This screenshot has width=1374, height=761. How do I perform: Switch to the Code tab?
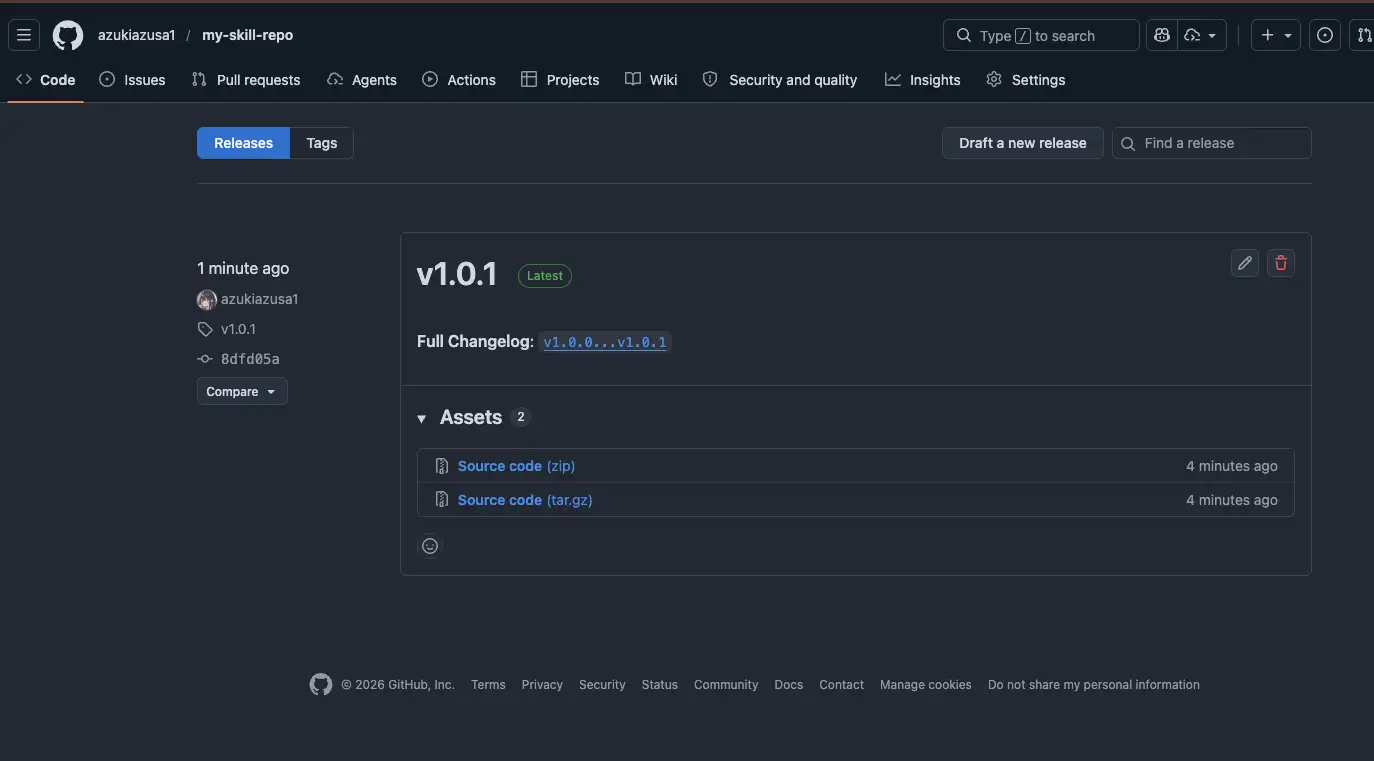coord(46,80)
